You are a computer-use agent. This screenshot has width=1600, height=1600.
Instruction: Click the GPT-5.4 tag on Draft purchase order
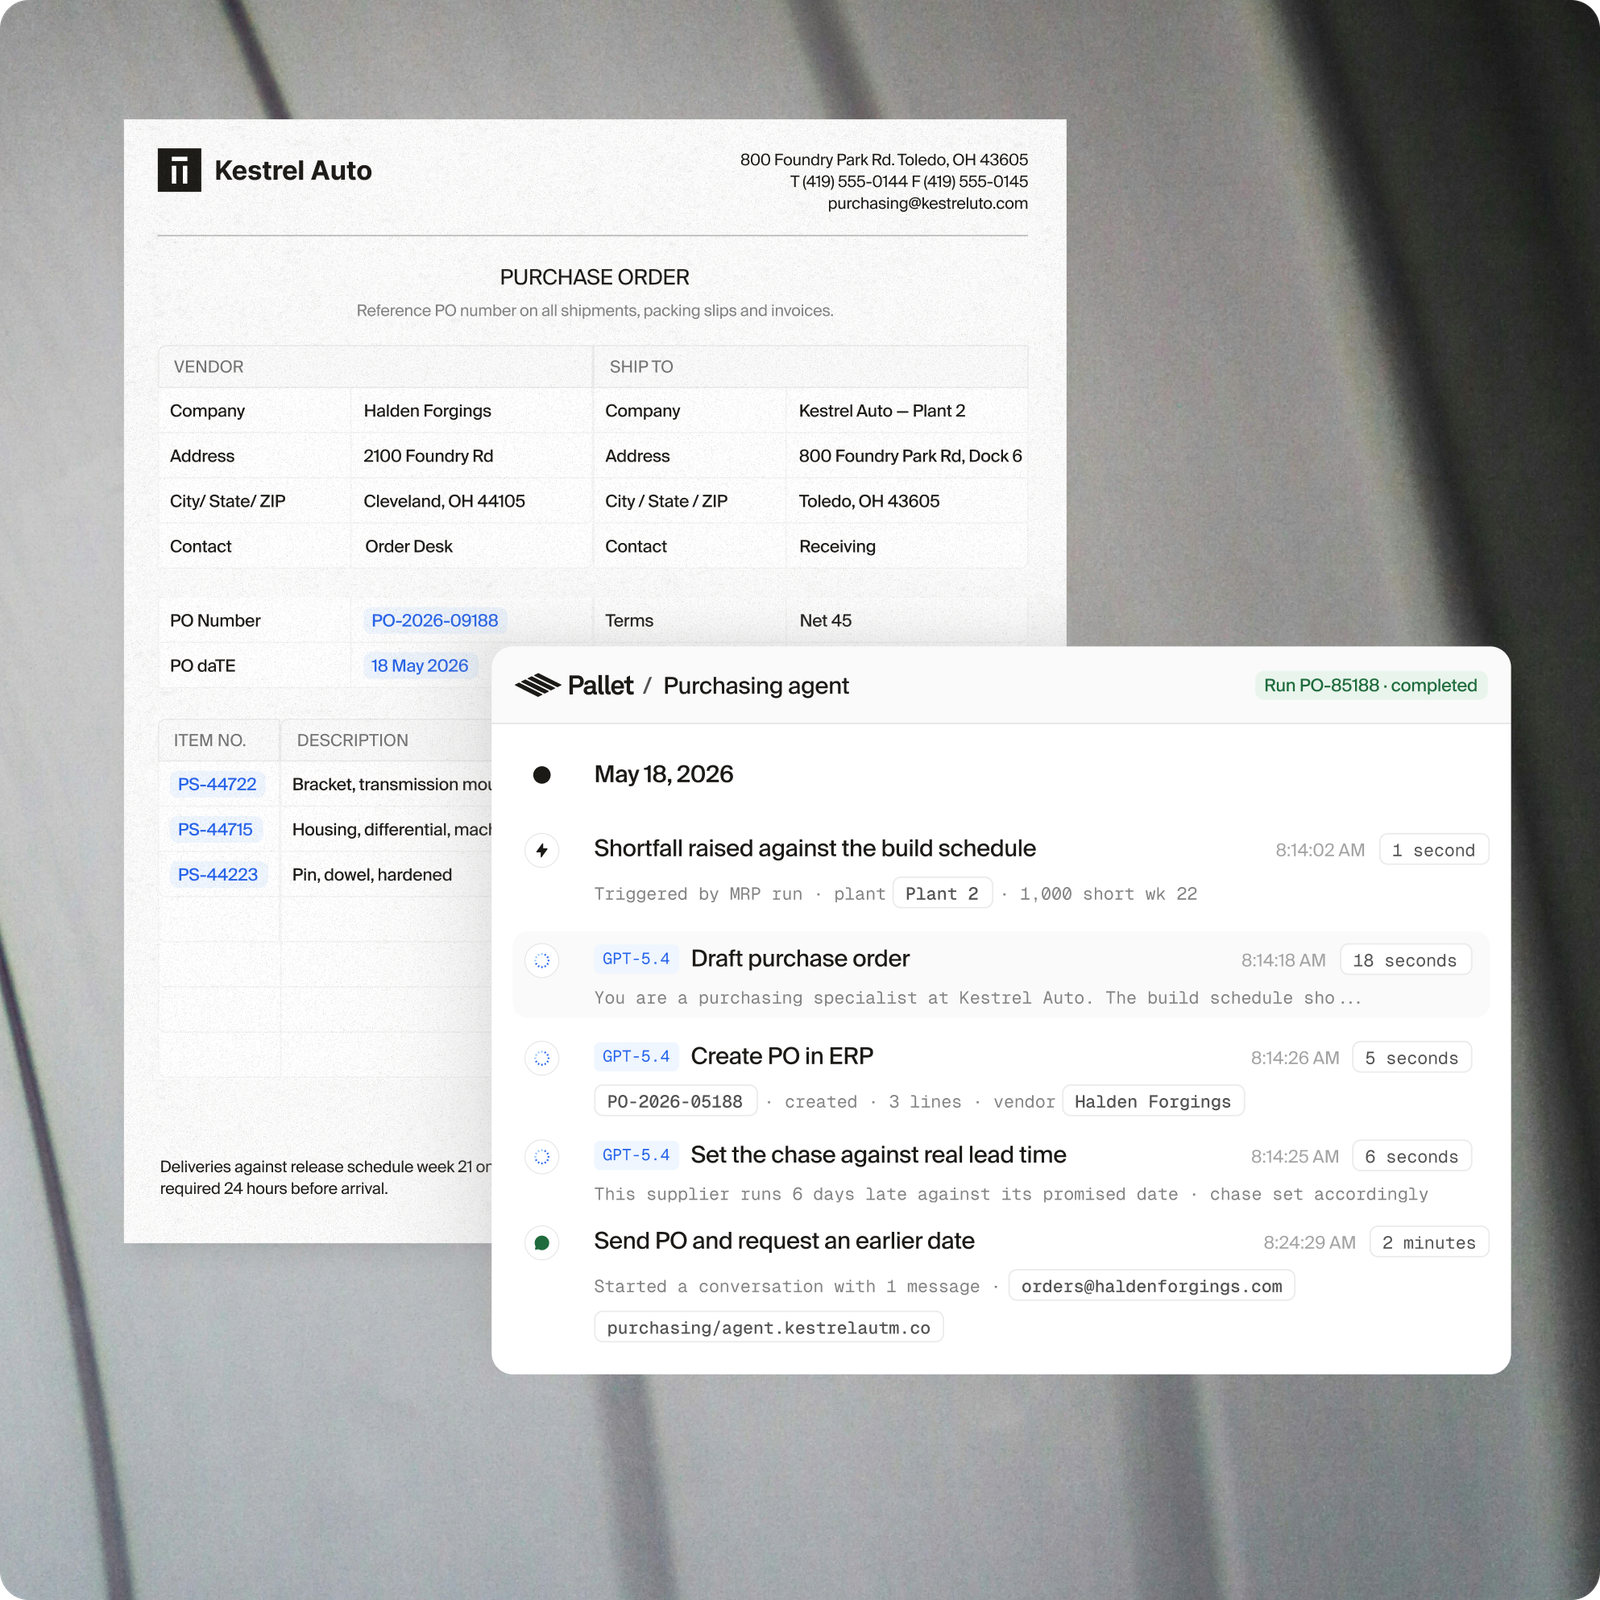coord(636,959)
